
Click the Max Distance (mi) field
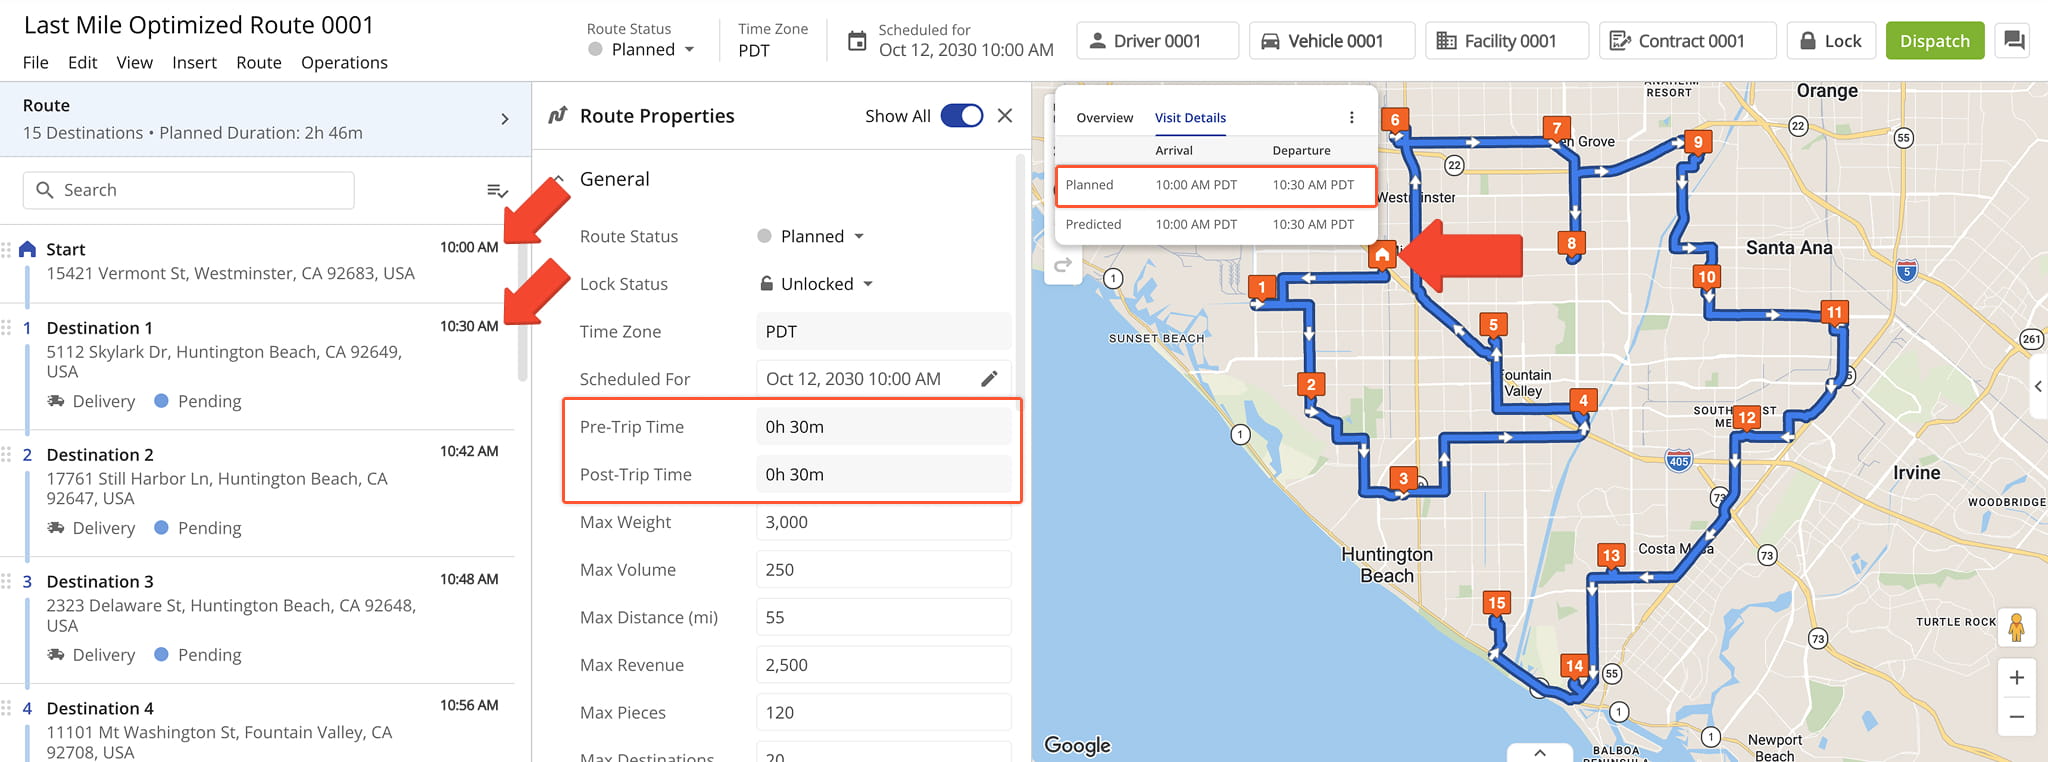coord(883,617)
